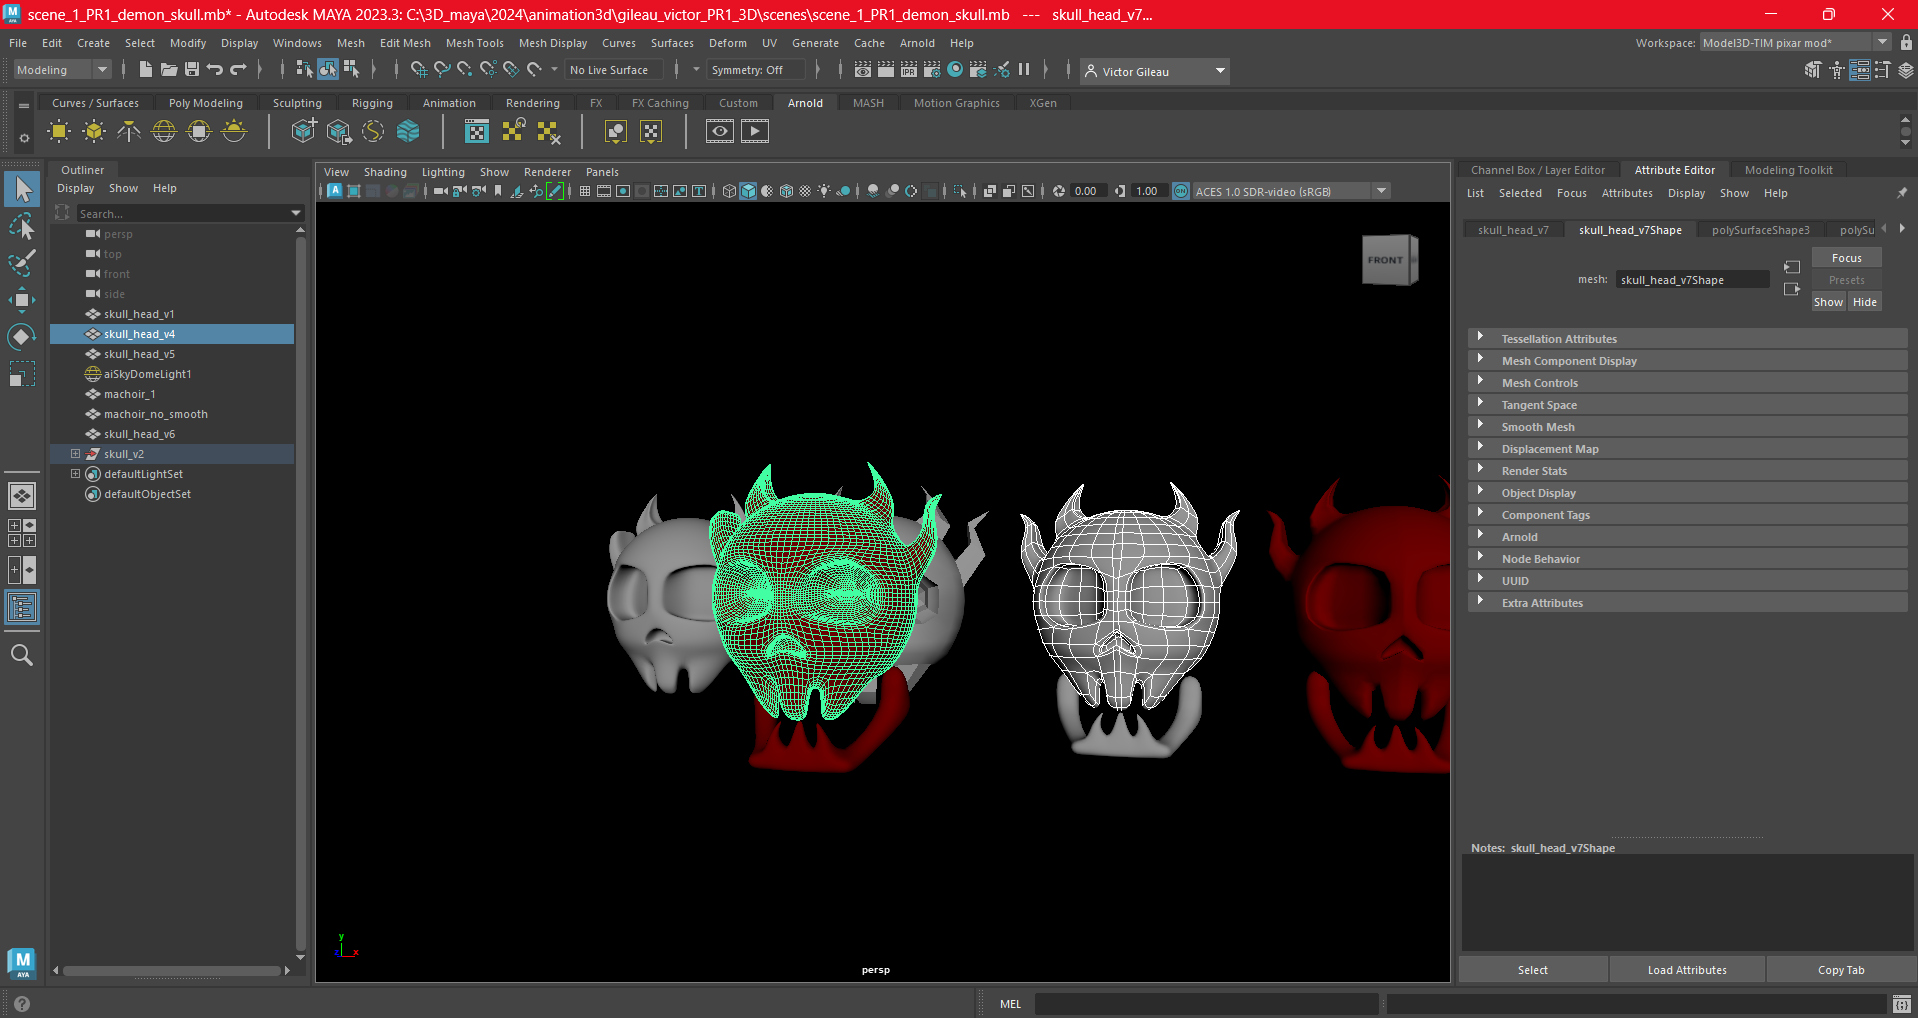Select the Move tool in toolbox
Screen dimensions: 1918x1018
pyautogui.click(x=22, y=300)
